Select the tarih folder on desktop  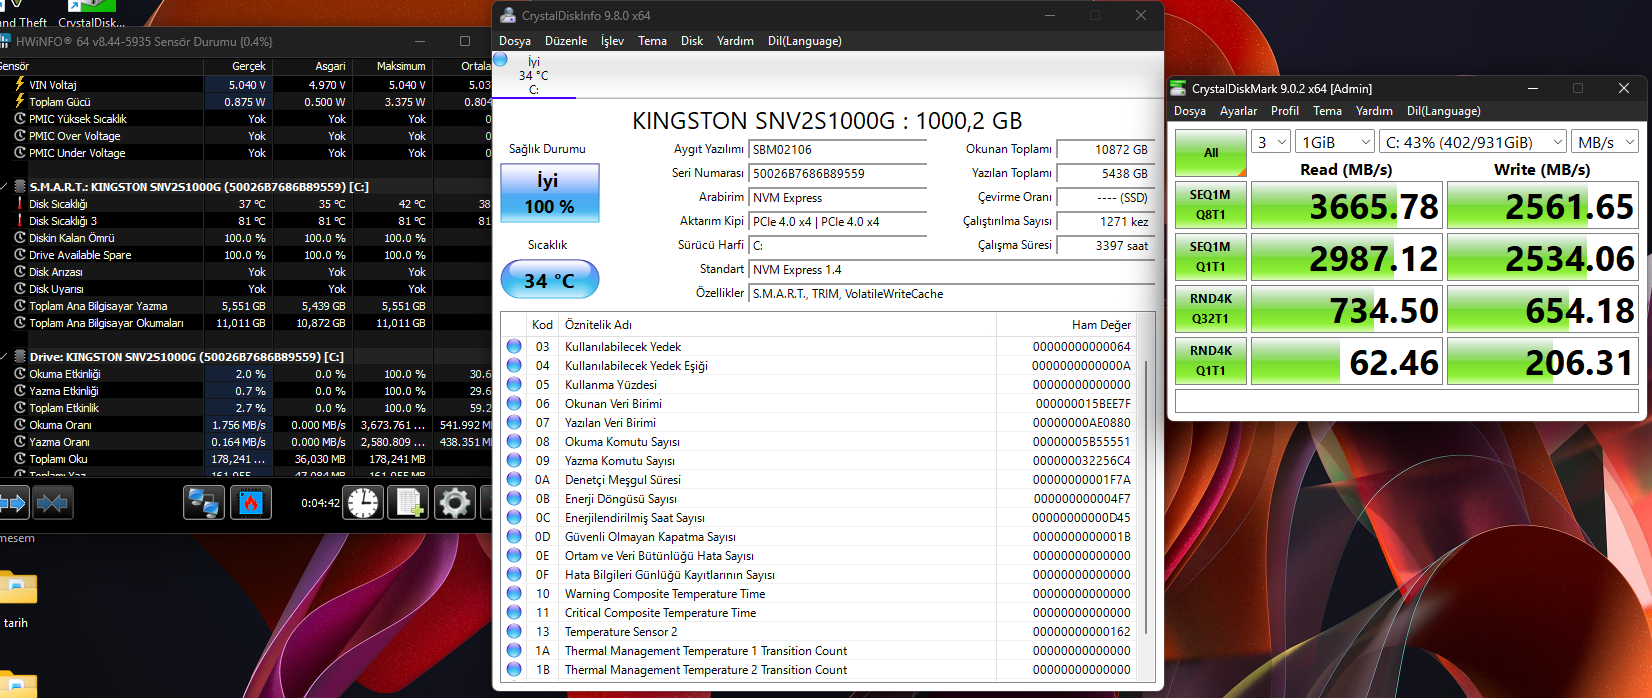click(x=17, y=600)
